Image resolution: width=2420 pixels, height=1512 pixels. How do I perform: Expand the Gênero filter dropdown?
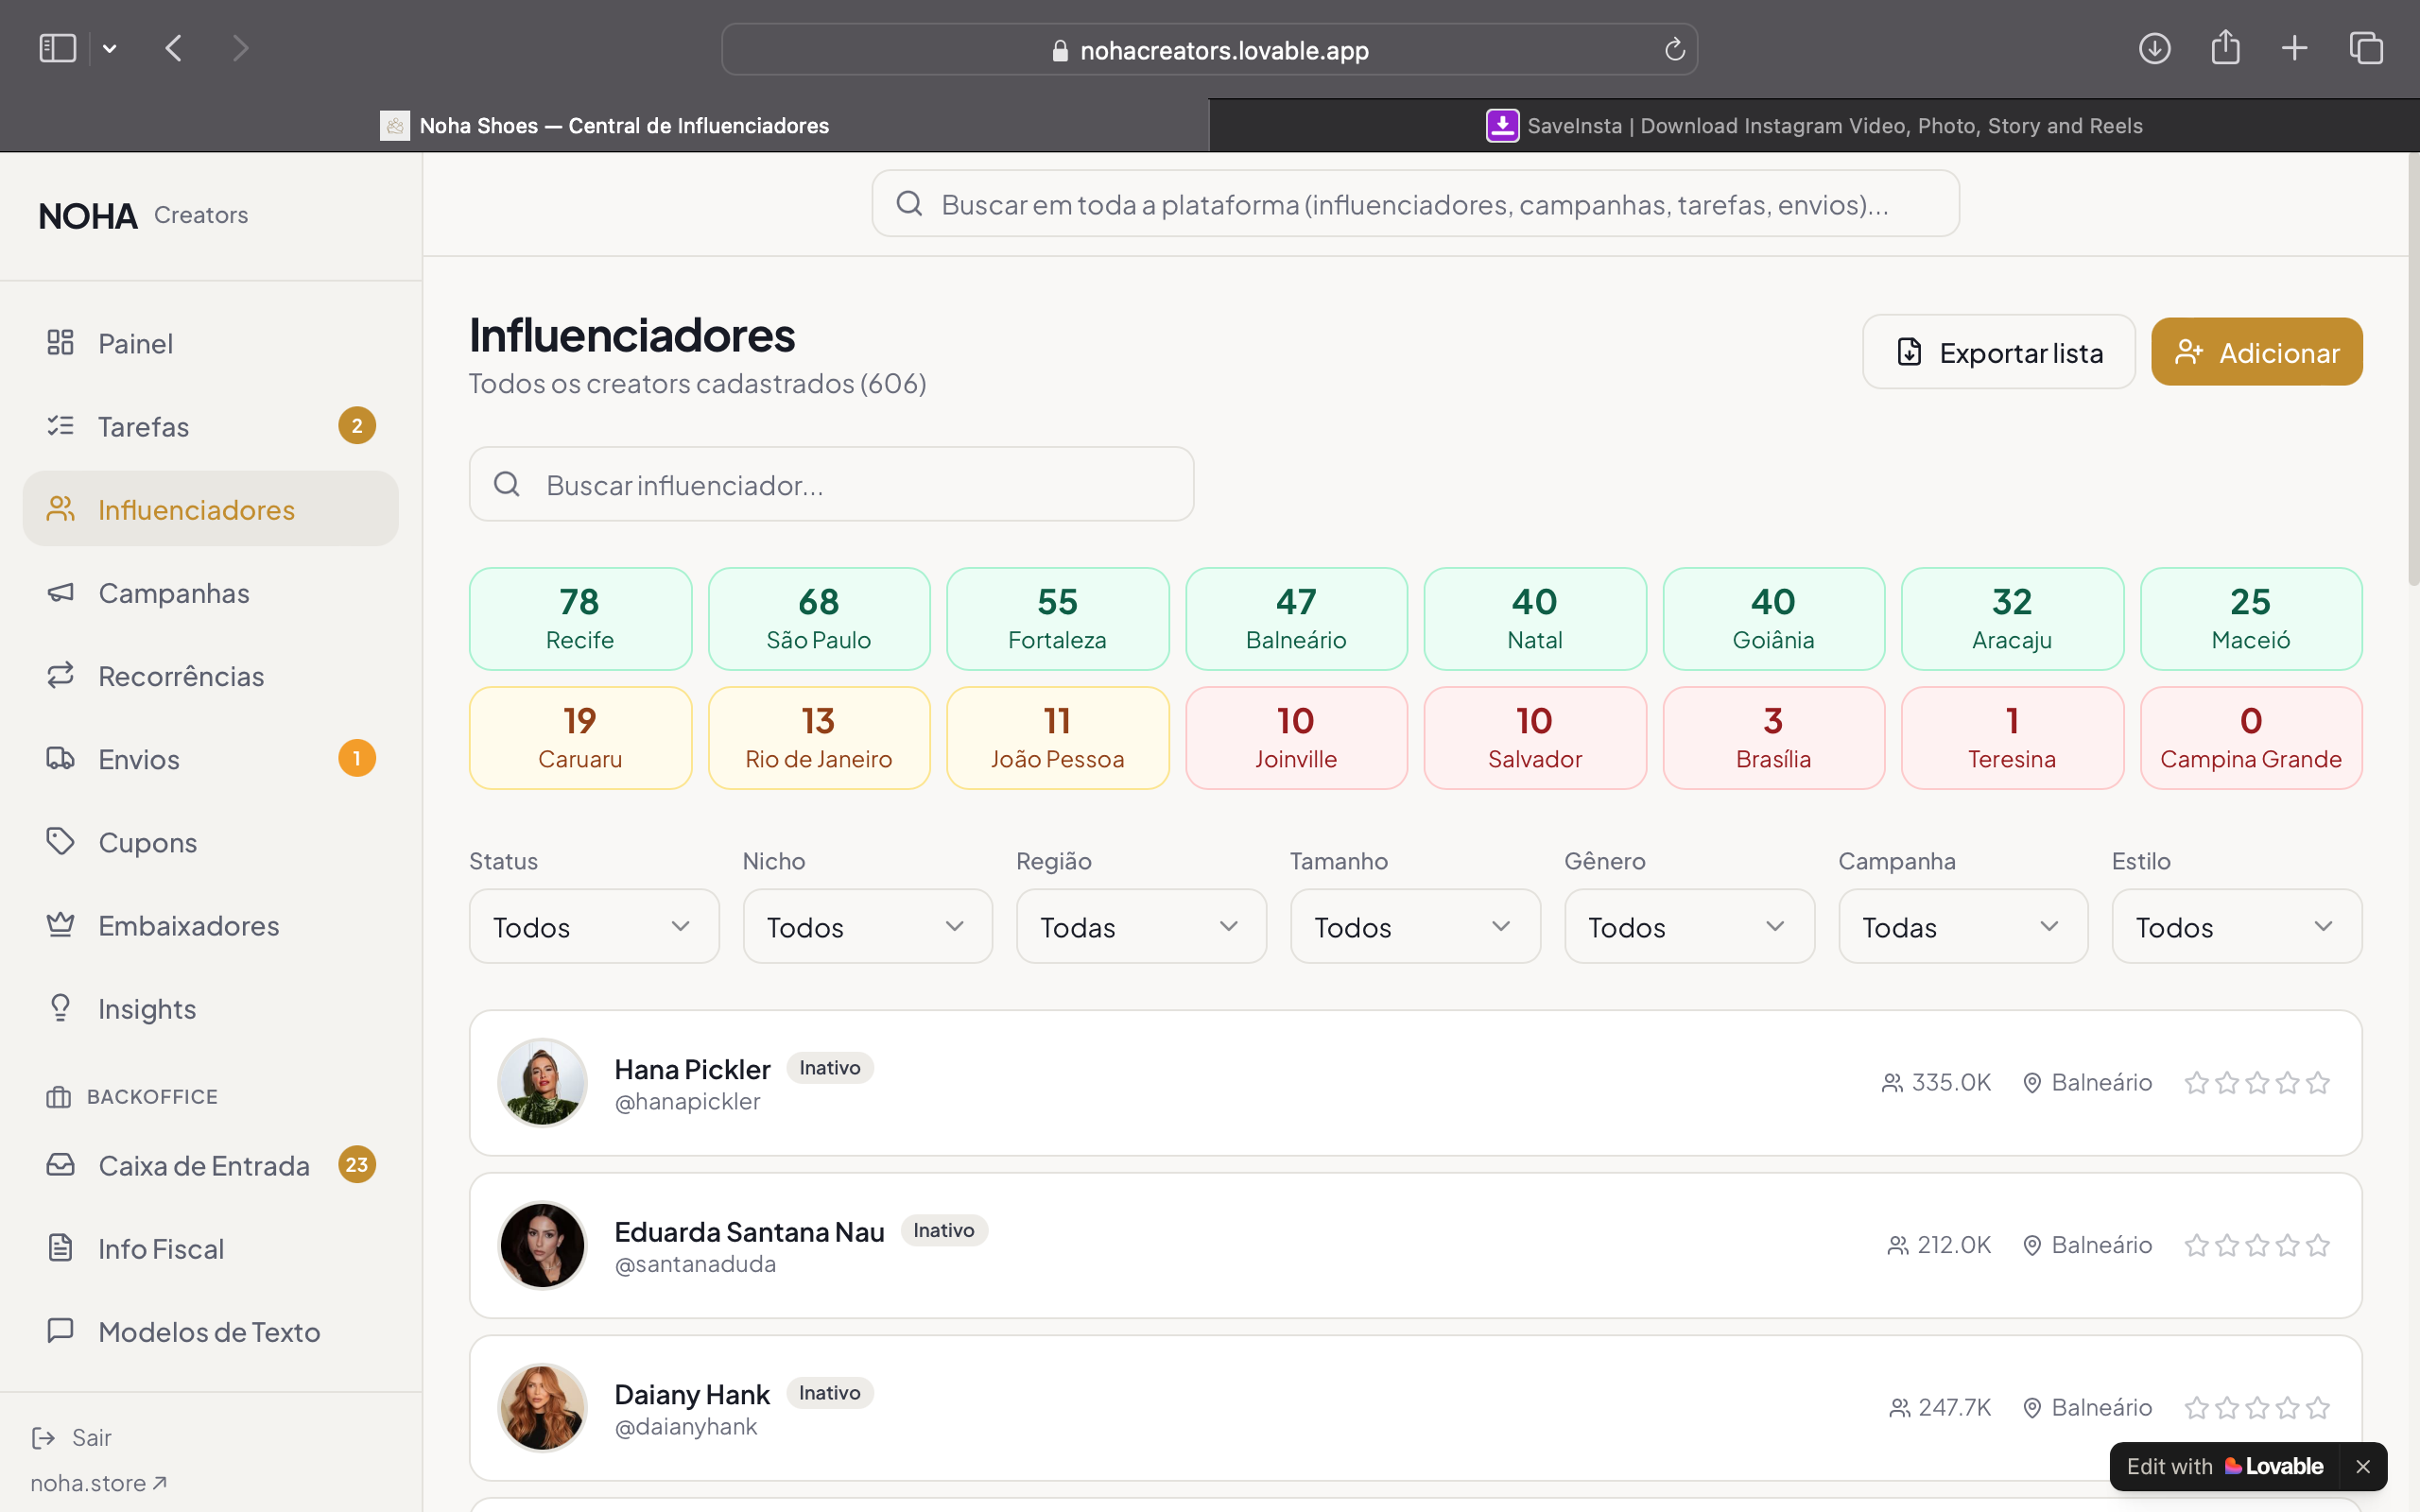pos(1689,926)
